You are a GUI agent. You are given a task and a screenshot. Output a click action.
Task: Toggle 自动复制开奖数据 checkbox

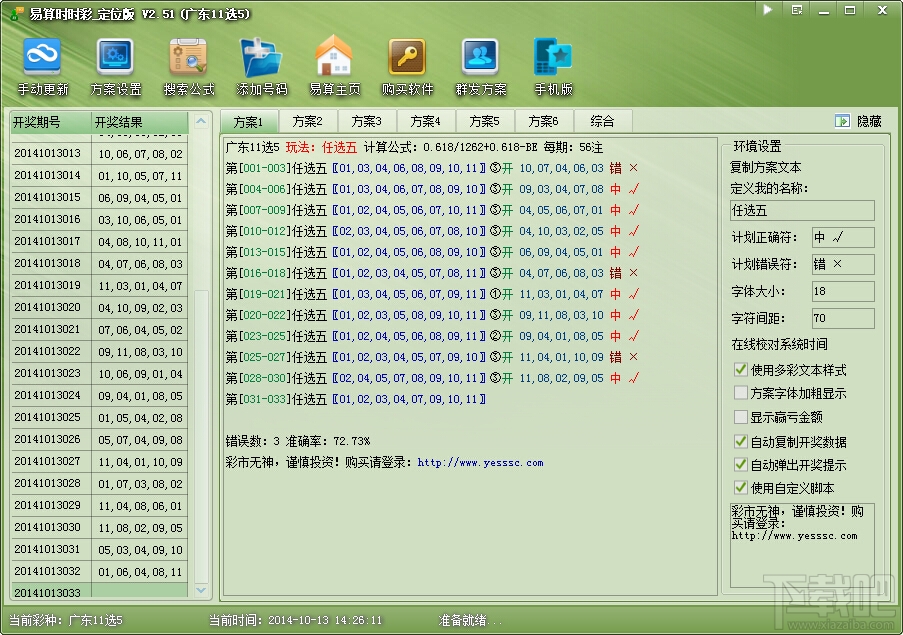pyautogui.click(x=741, y=441)
